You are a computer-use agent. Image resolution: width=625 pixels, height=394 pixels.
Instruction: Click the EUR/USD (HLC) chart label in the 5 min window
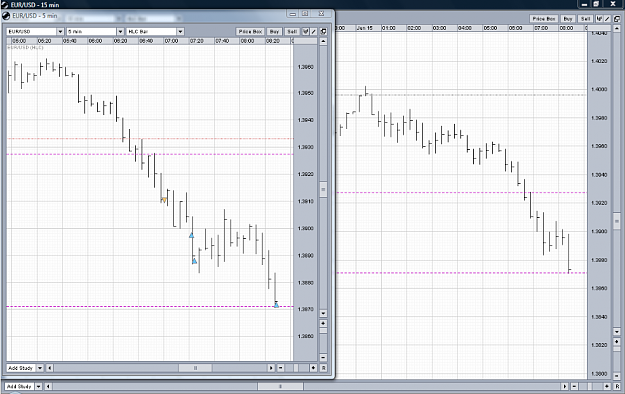point(26,47)
